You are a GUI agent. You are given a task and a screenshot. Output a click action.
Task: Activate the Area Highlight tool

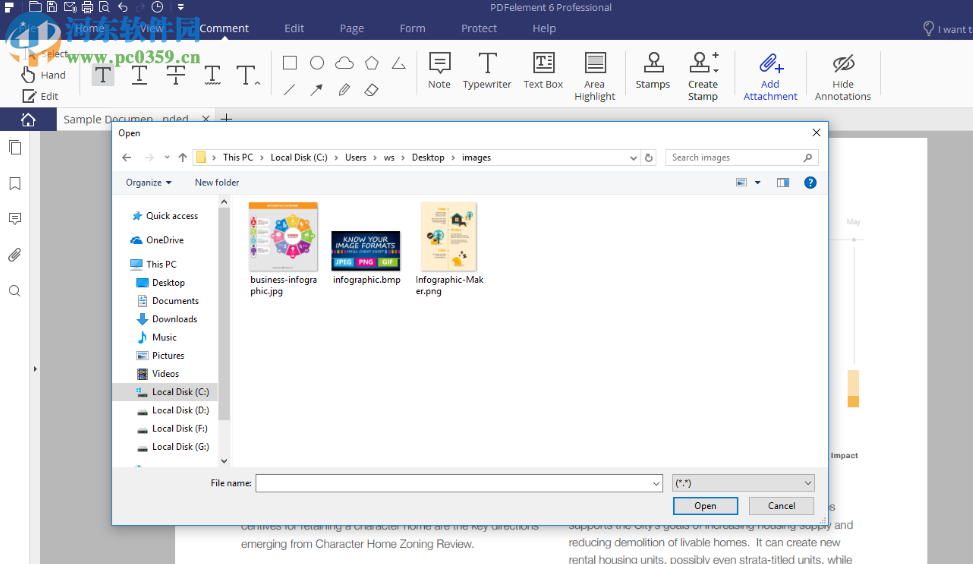click(x=595, y=76)
